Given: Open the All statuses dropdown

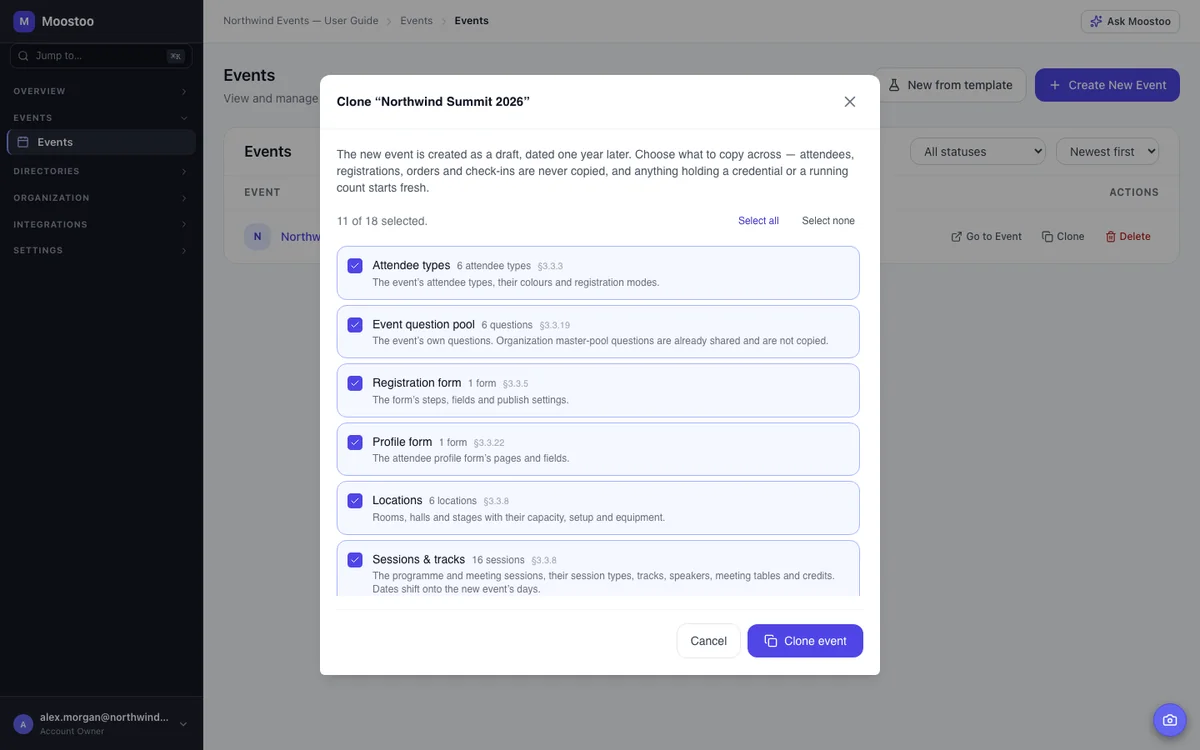Looking at the screenshot, I should pos(978,152).
